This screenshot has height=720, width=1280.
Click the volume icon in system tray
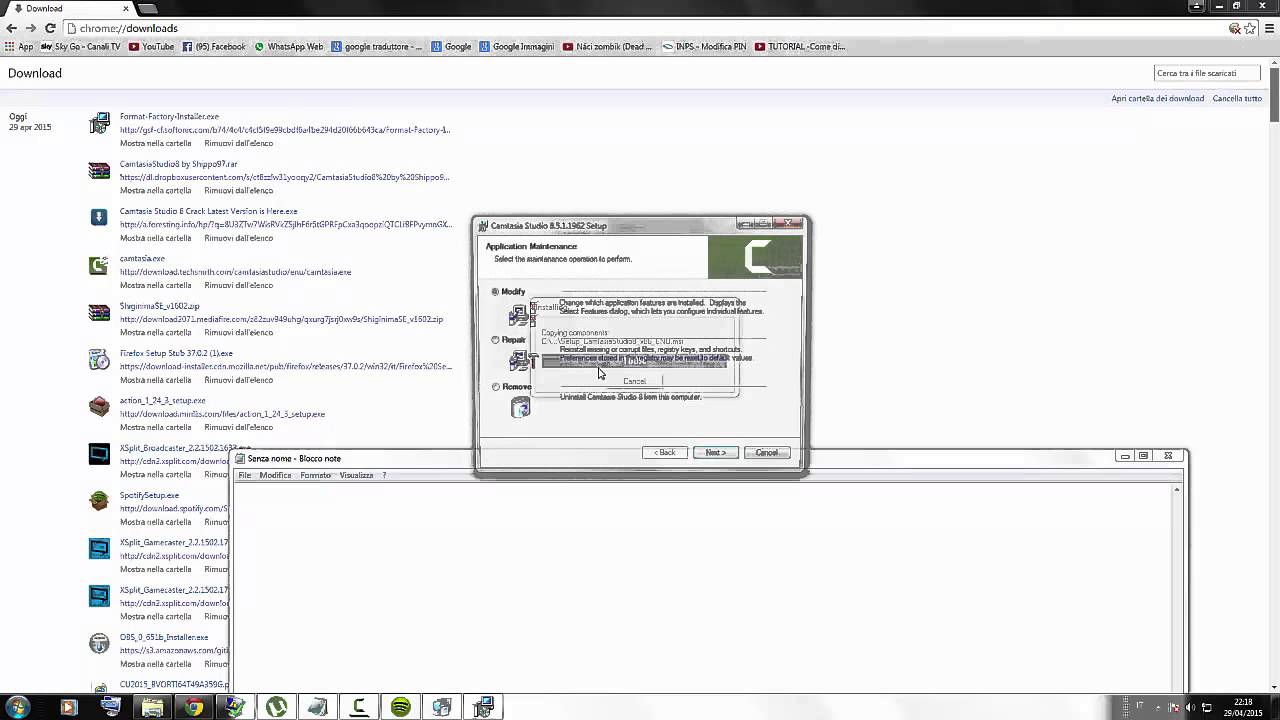1190,707
